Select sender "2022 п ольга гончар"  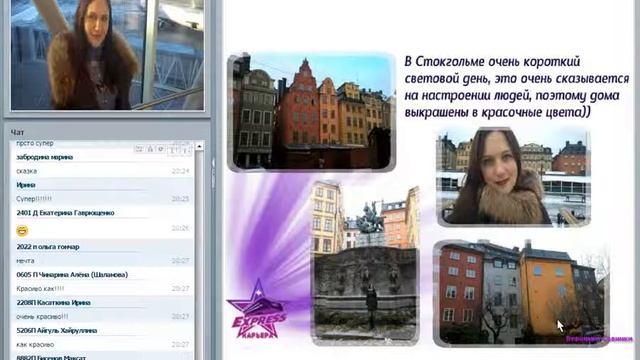point(48,247)
